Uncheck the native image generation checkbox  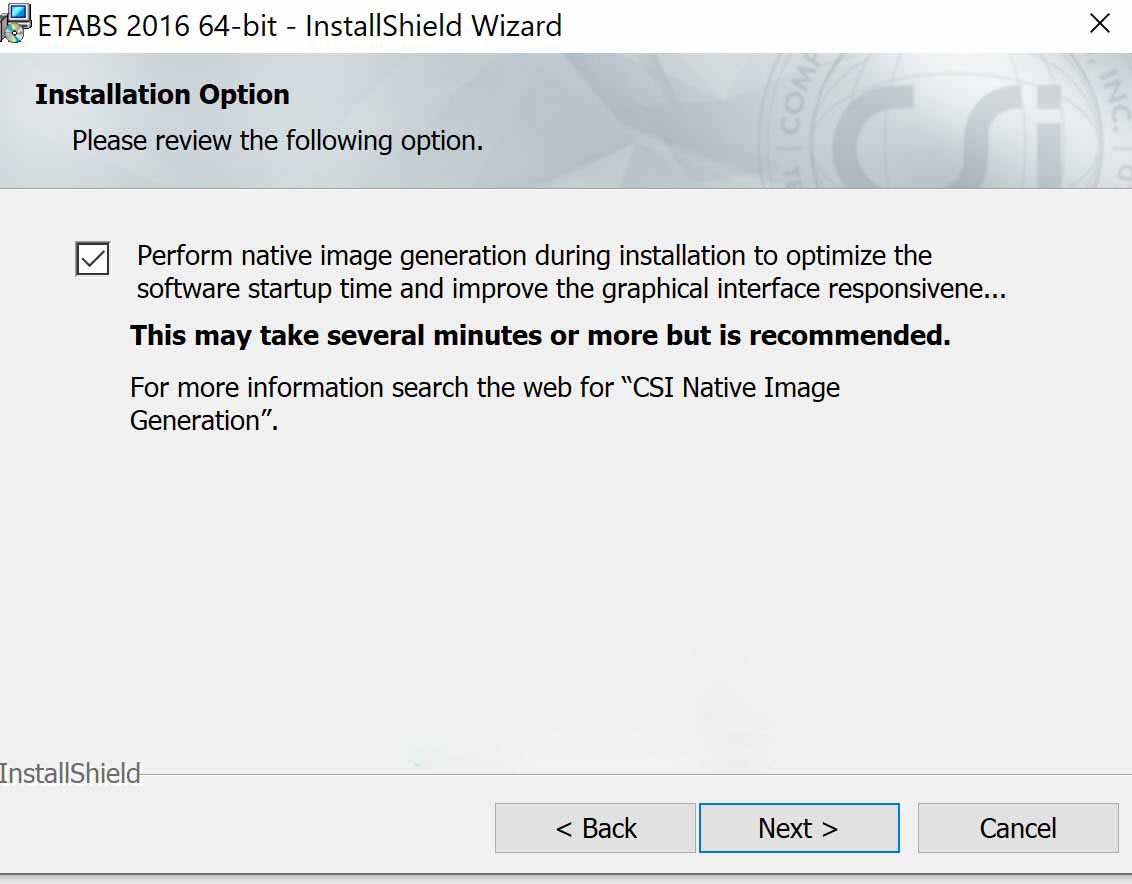(x=93, y=259)
